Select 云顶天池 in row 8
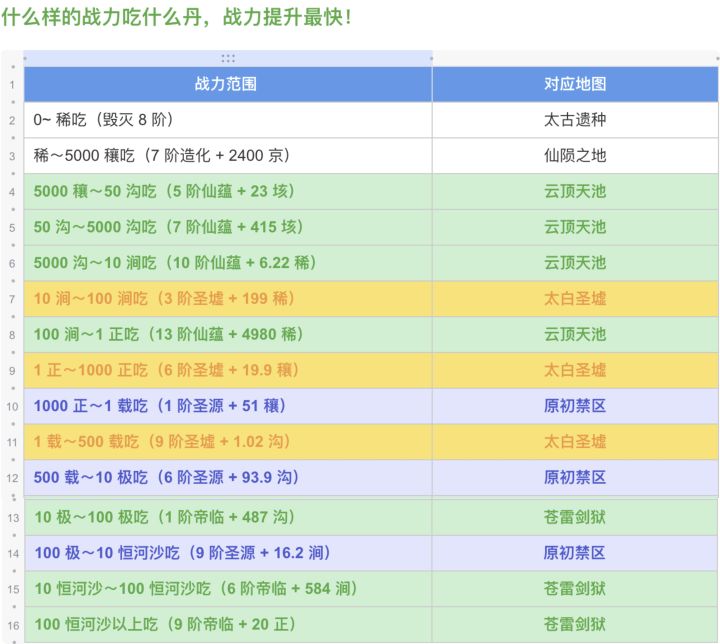The image size is (720, 644). click(575, 335)
